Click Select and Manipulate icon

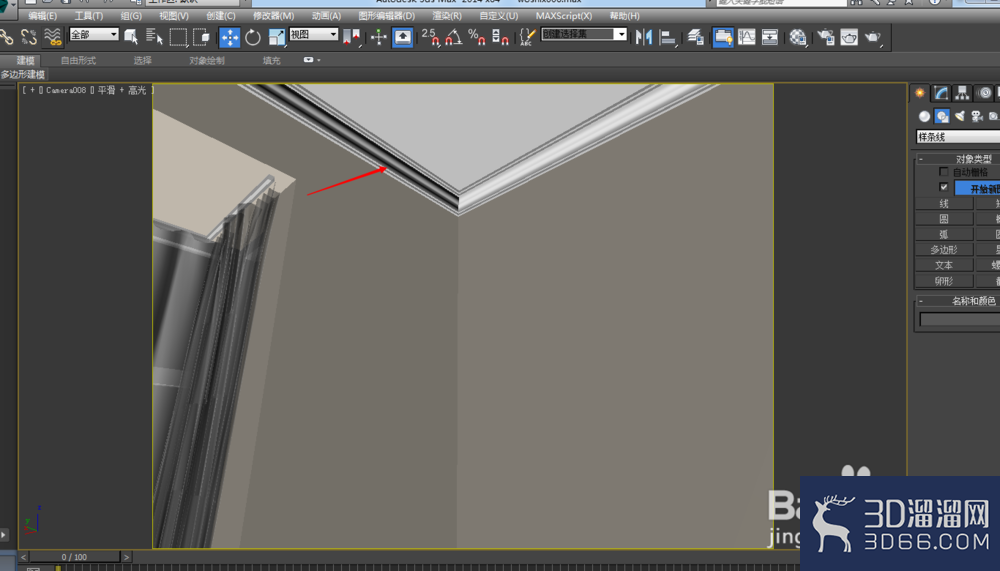[378, 38]
